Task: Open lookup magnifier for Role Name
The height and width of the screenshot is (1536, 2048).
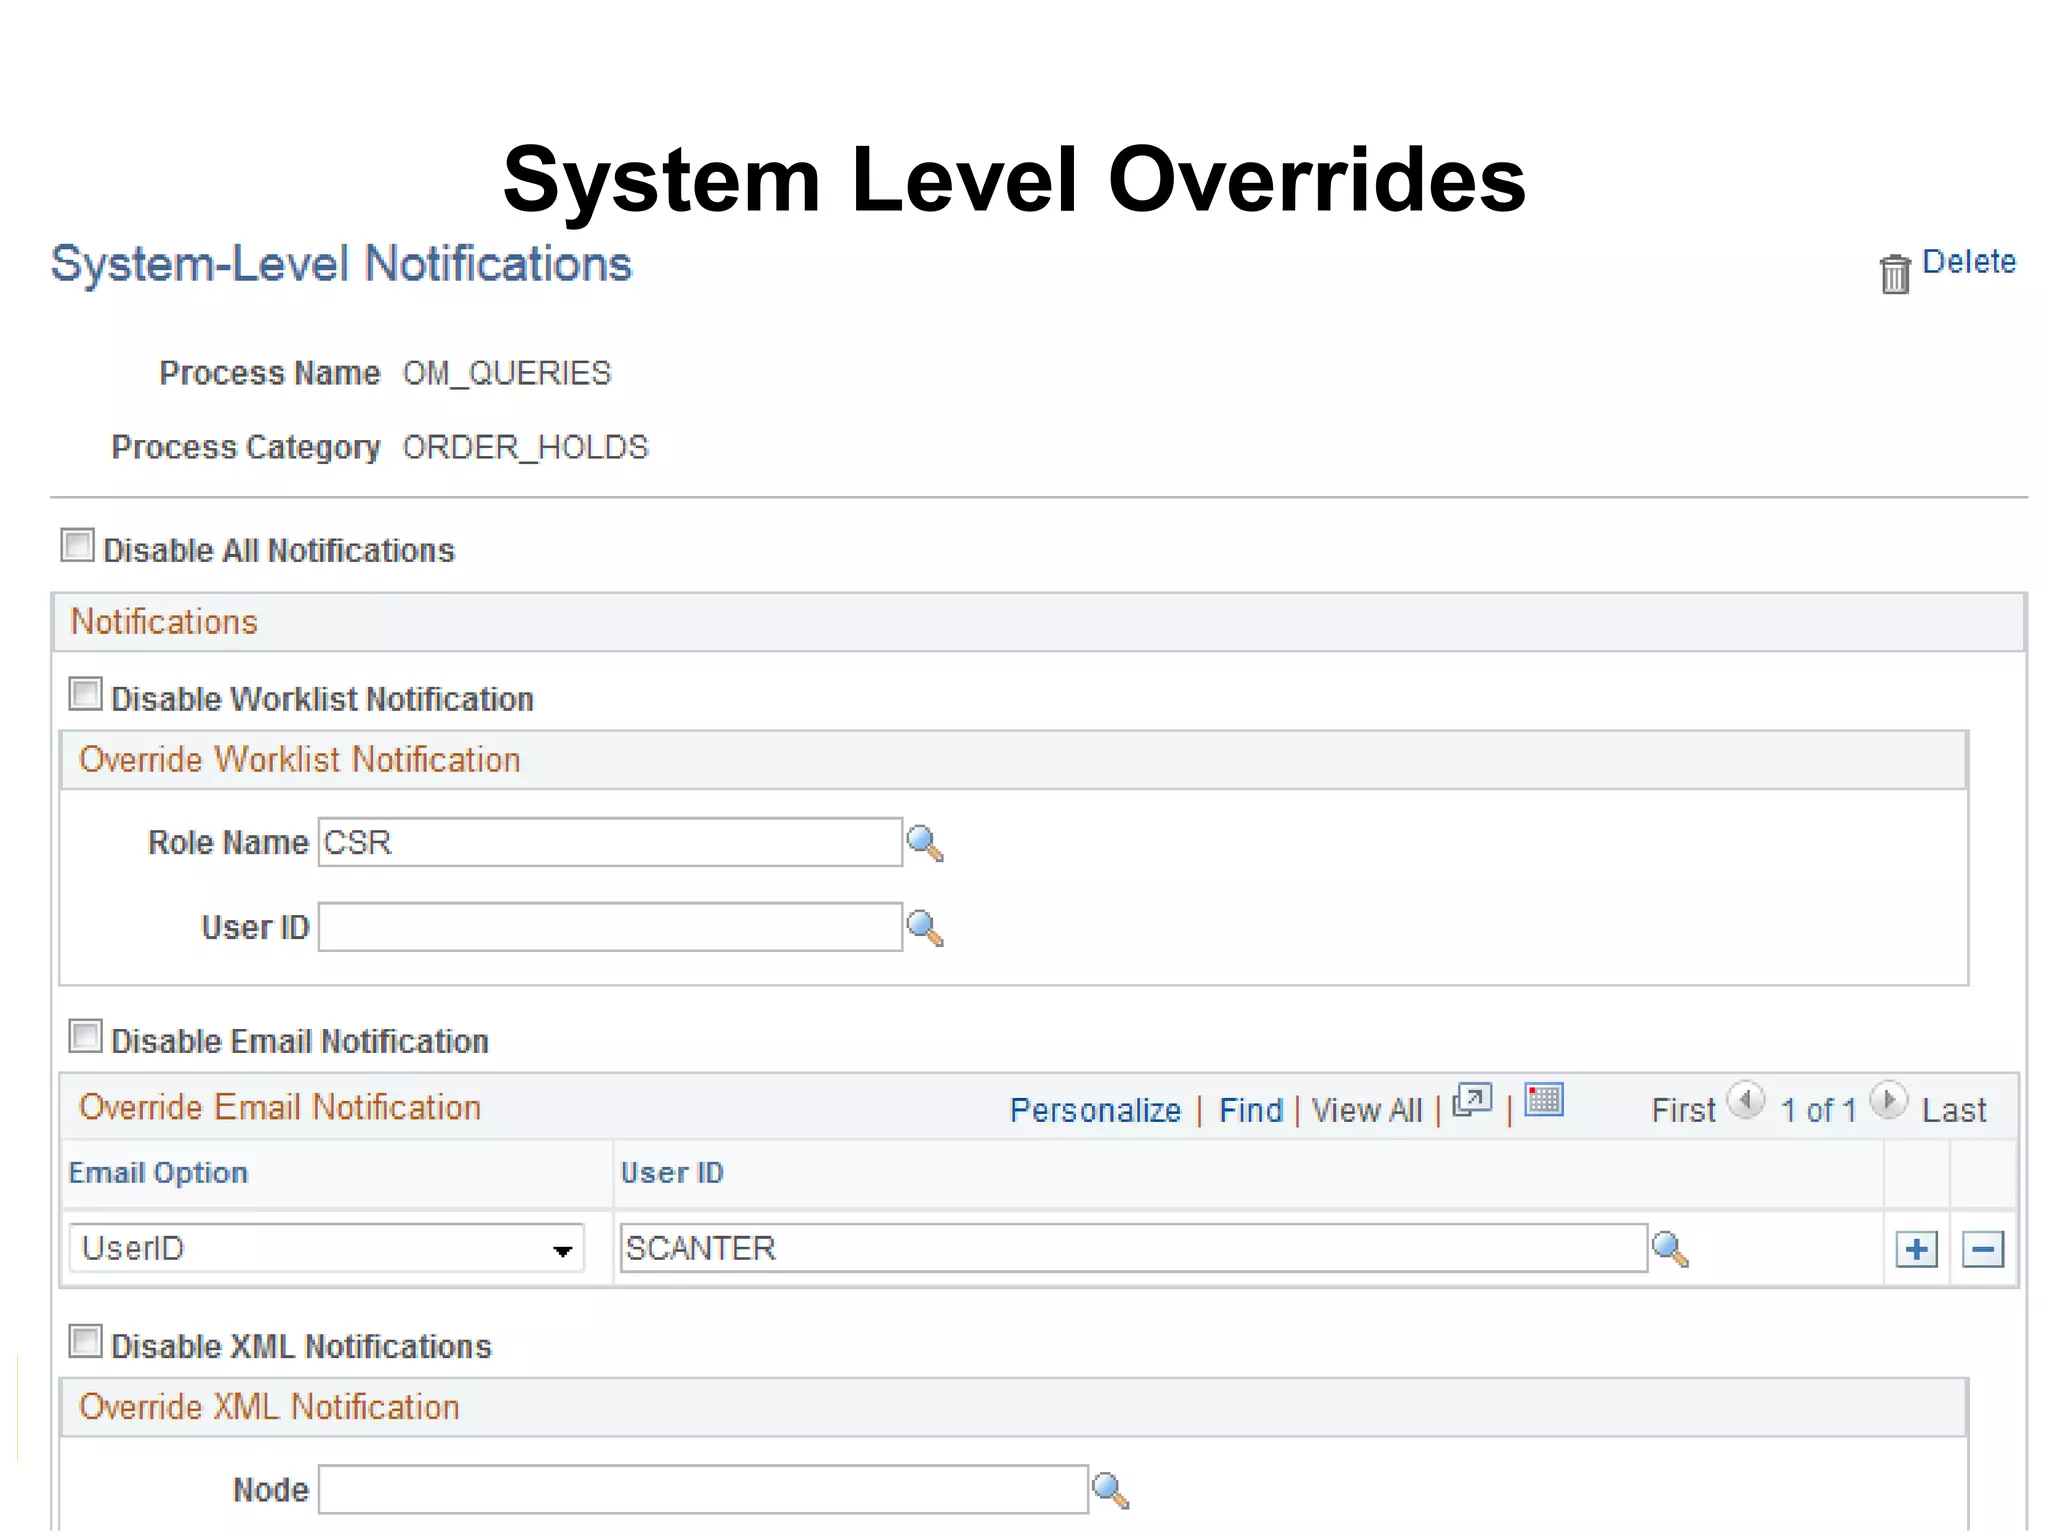Action: (925, 843)
